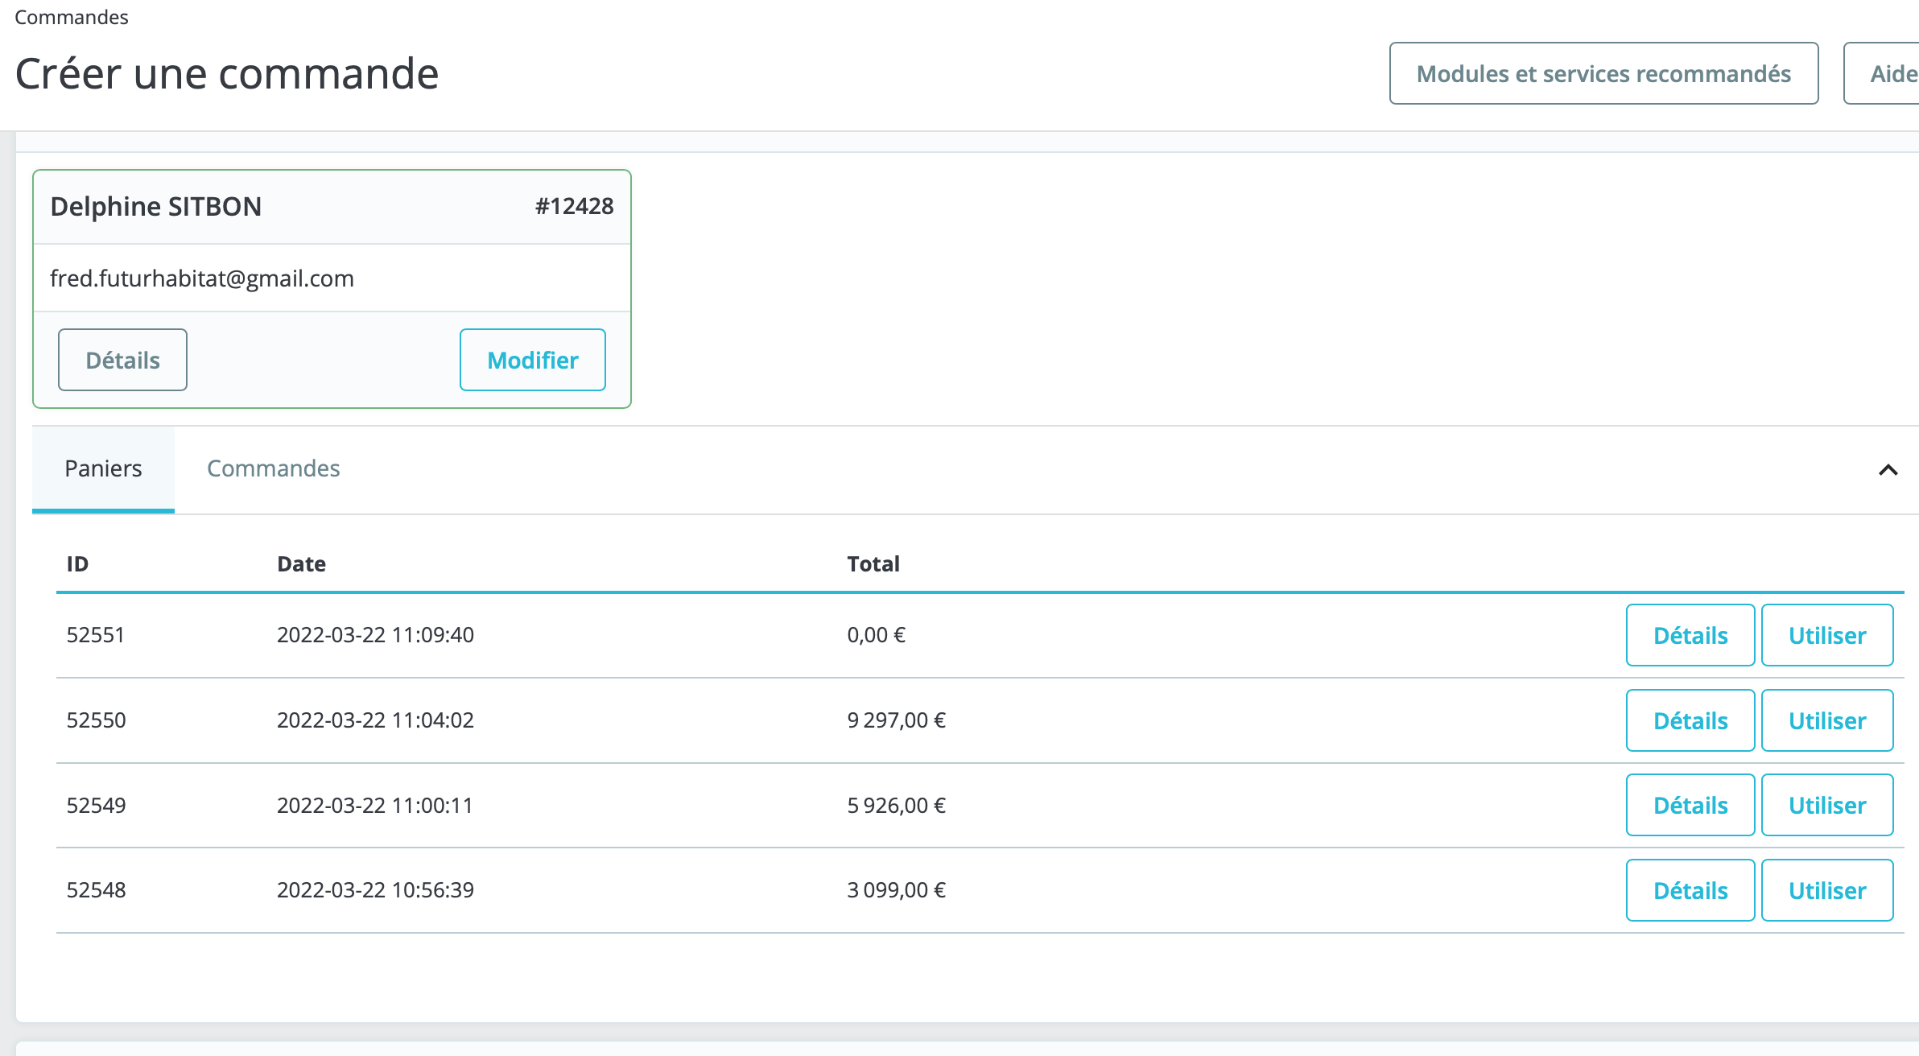View Détails of cart 52548
This screenshot has width=1919, height=1056.
(1689, 890)
